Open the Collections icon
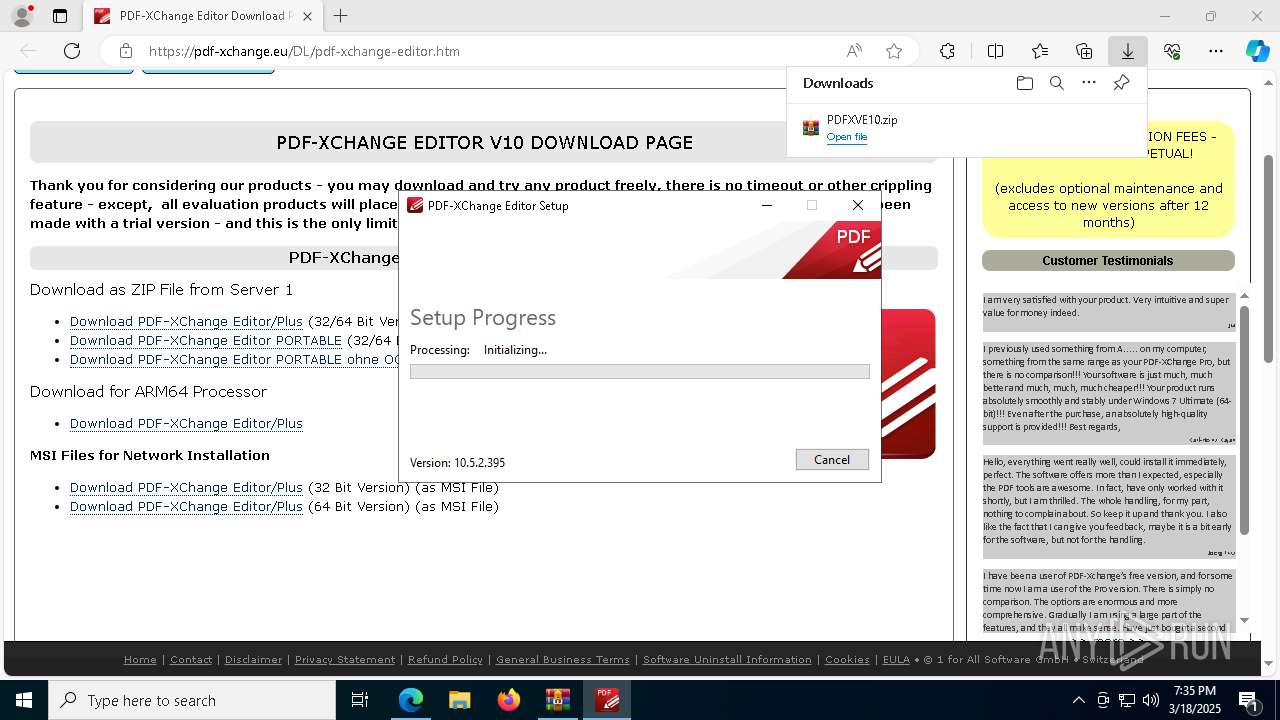This screenshot has height=720, width=1280. pos(1084,51)
